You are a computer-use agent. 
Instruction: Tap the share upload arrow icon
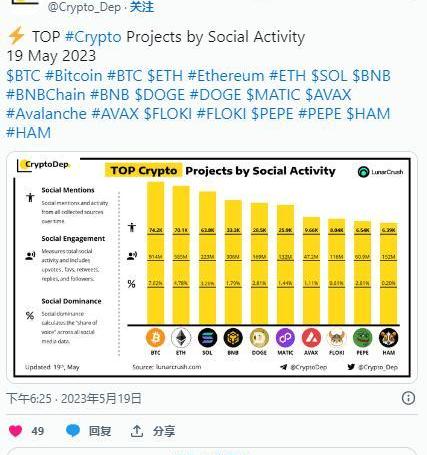click(137, 431)
